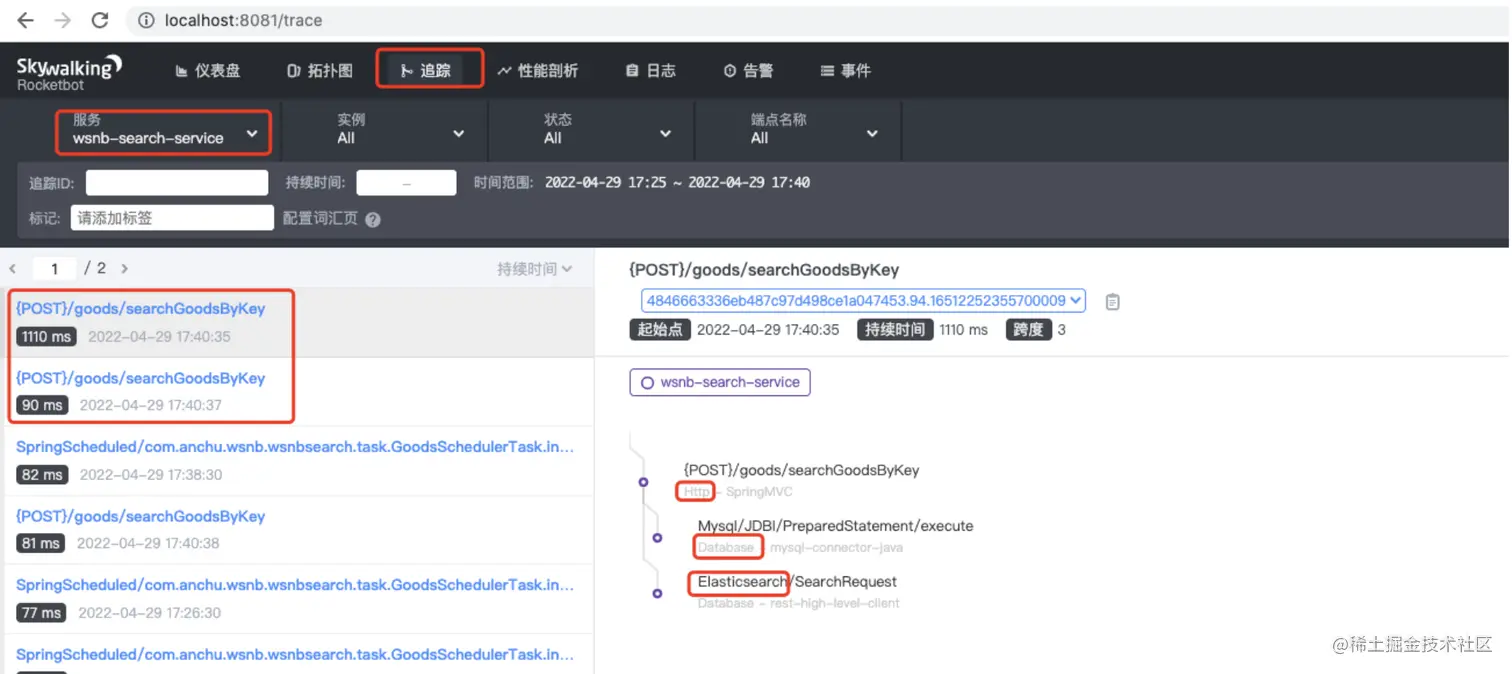
Task: Click the 82 ms duration badge
Action: 42,475
